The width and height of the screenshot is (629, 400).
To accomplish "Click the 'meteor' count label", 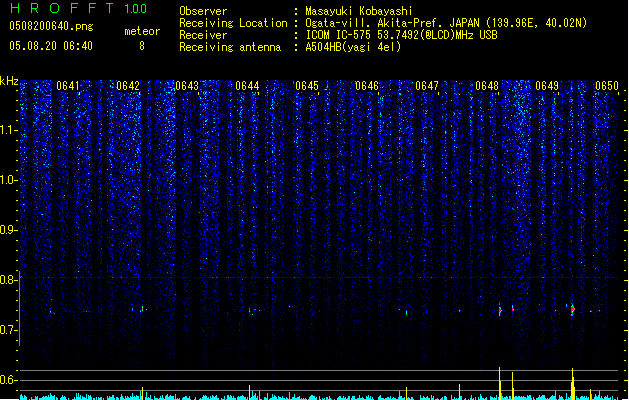I will [x=142, y=31].
